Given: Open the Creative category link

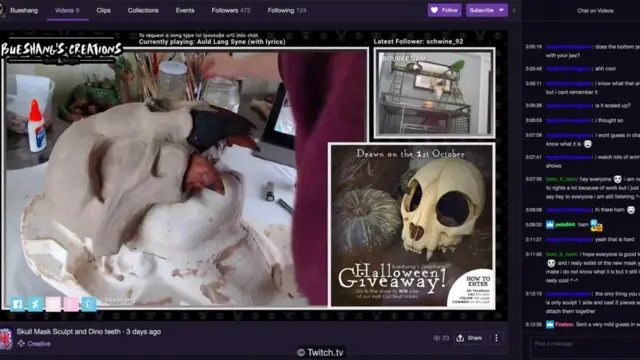Looking at the screenshot, I should (x=39, y=344).
